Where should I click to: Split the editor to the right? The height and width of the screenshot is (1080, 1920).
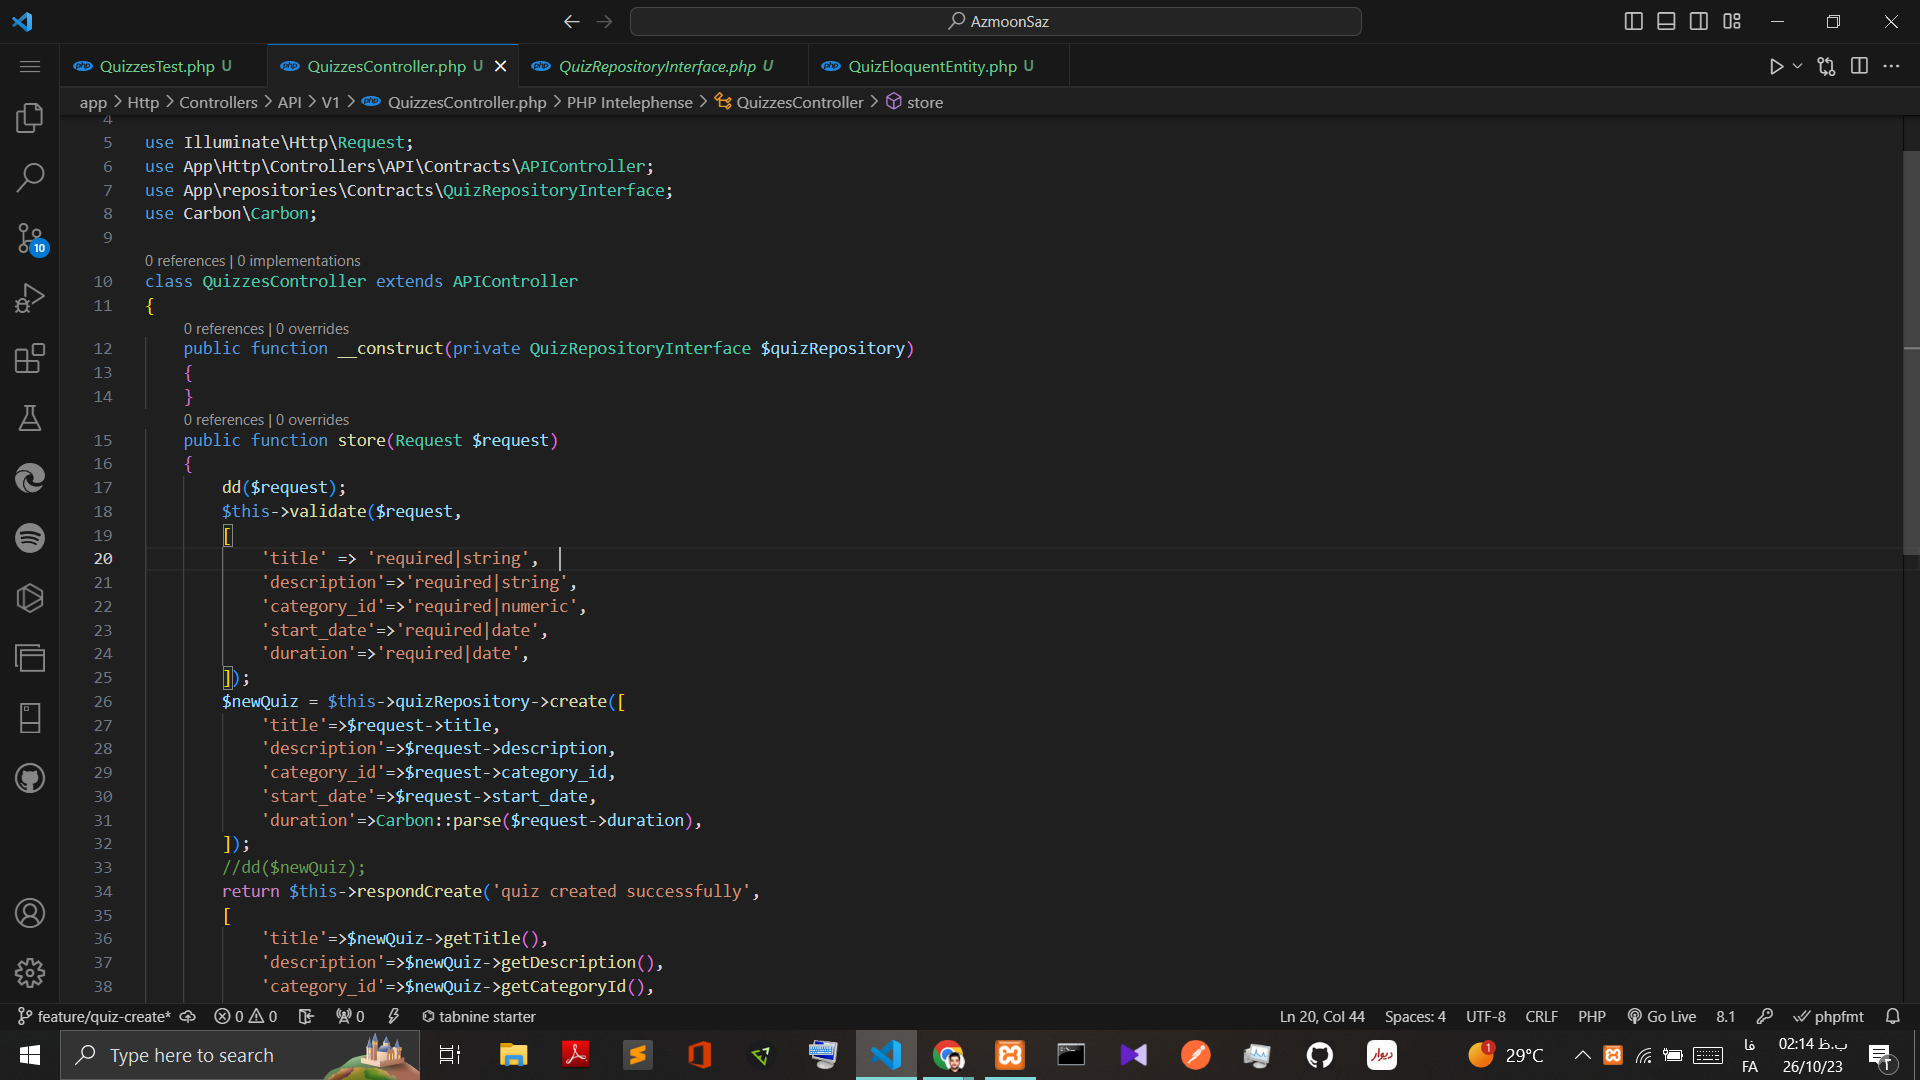point(1859,66)
